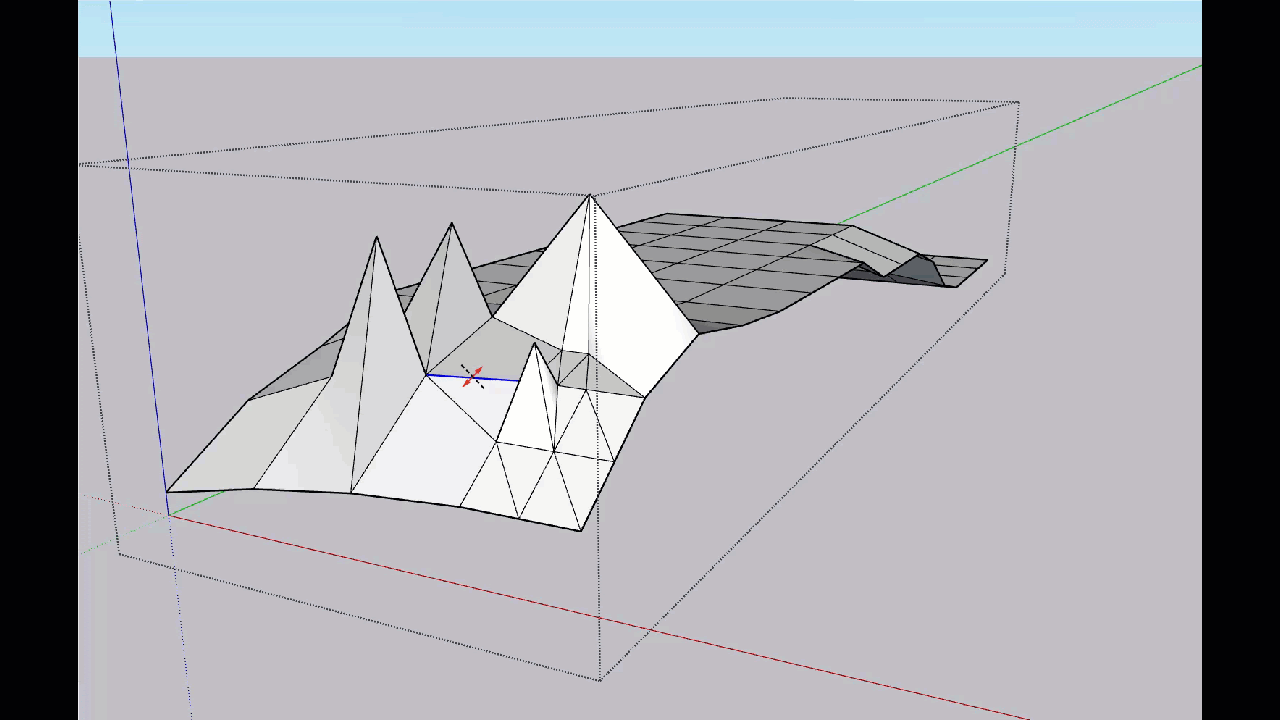Viewport: 1280px width, 720px height.
Task: Select the front bottom bounding box corner
Action: click(598, 680)
